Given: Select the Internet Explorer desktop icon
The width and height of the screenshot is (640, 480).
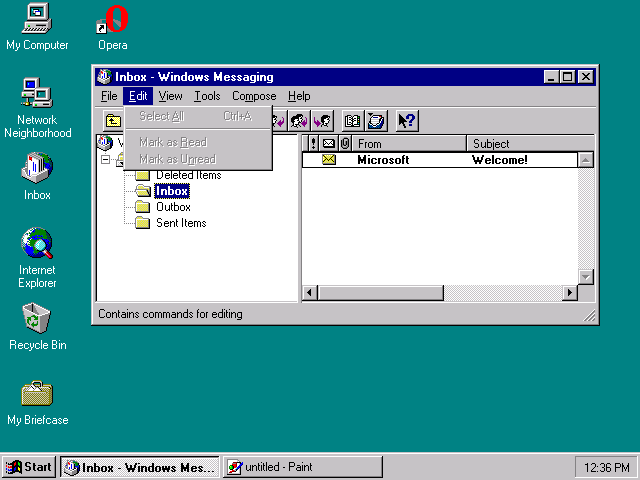Looking at the screenshot, I should point(37,258).
